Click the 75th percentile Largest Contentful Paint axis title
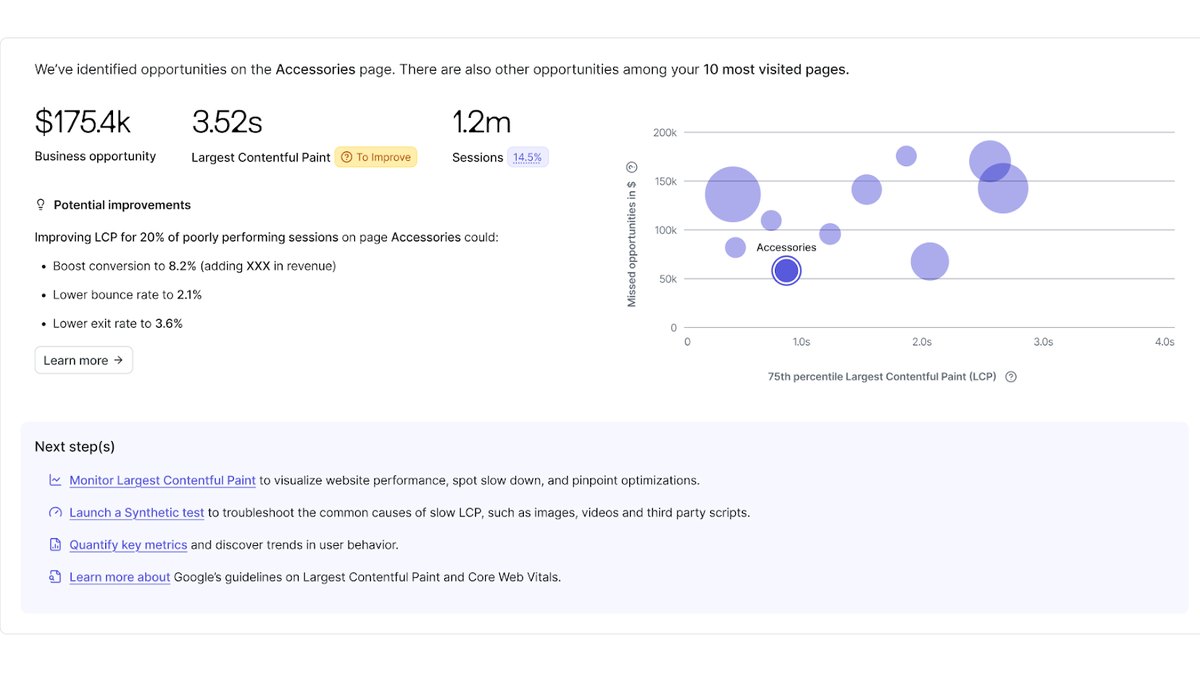The image size is (1200, 675). click(x=882, y=377)
